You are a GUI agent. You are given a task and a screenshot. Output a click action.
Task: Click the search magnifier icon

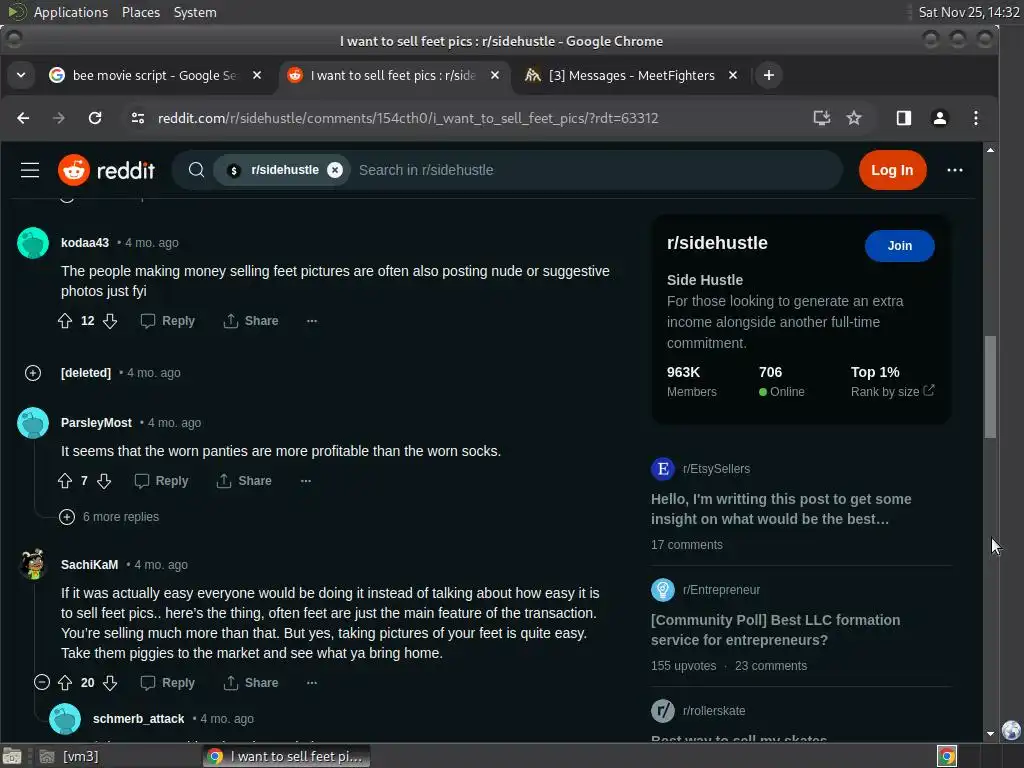196,170
